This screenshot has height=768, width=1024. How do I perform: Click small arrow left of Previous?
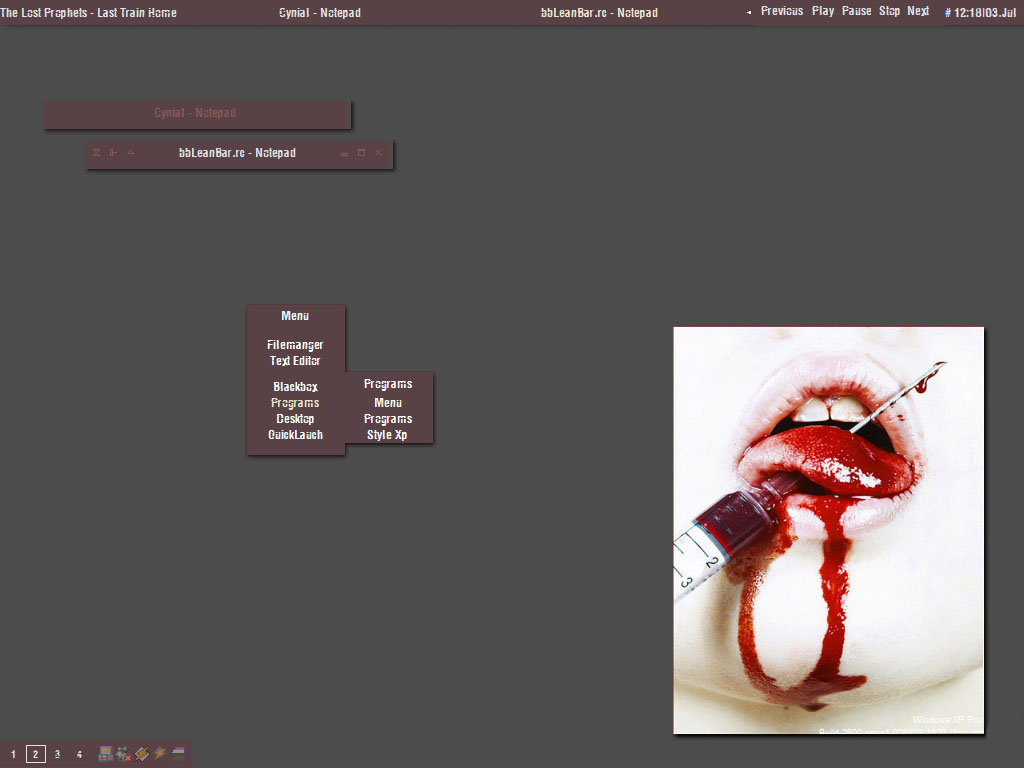point(748,12)
